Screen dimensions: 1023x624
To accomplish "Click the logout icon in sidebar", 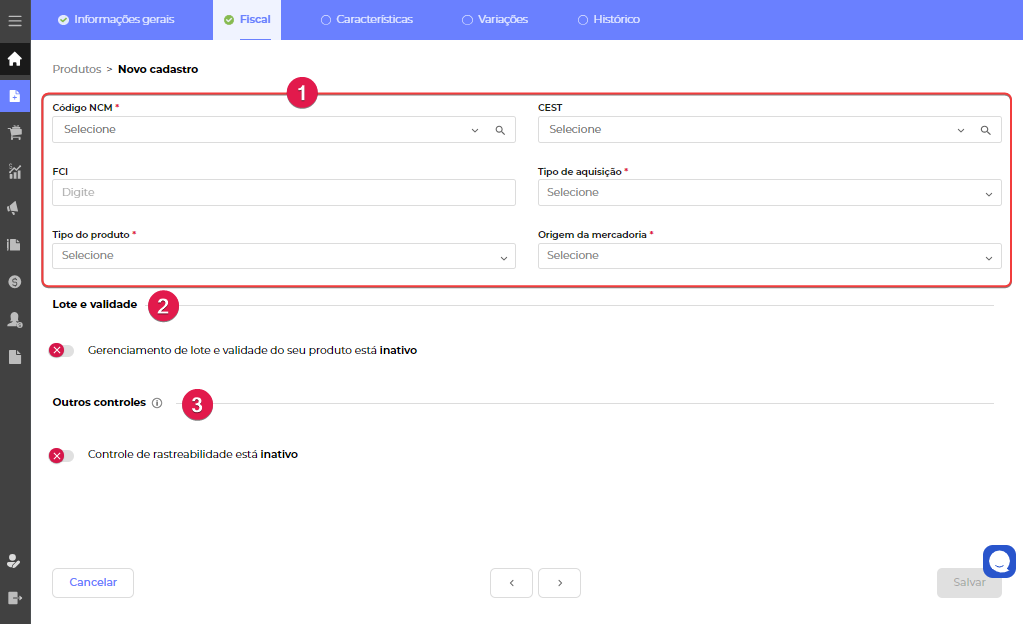I will (15, 597).
